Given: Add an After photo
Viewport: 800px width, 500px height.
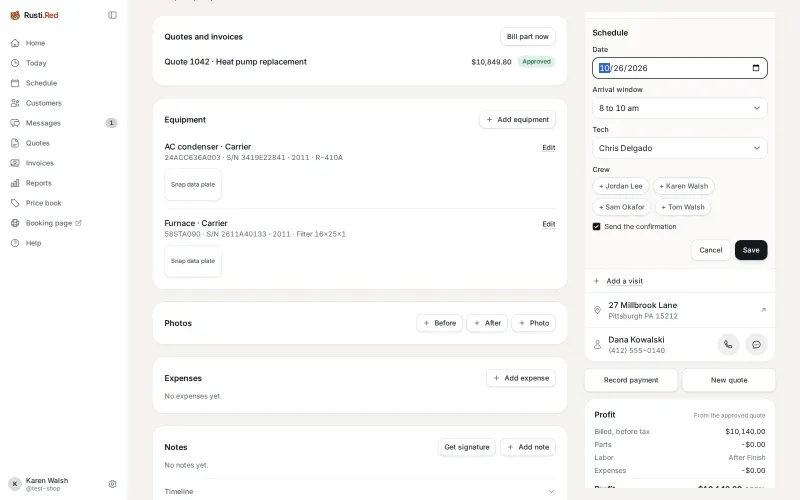Looking at the screenshot, I should (487, 323).
